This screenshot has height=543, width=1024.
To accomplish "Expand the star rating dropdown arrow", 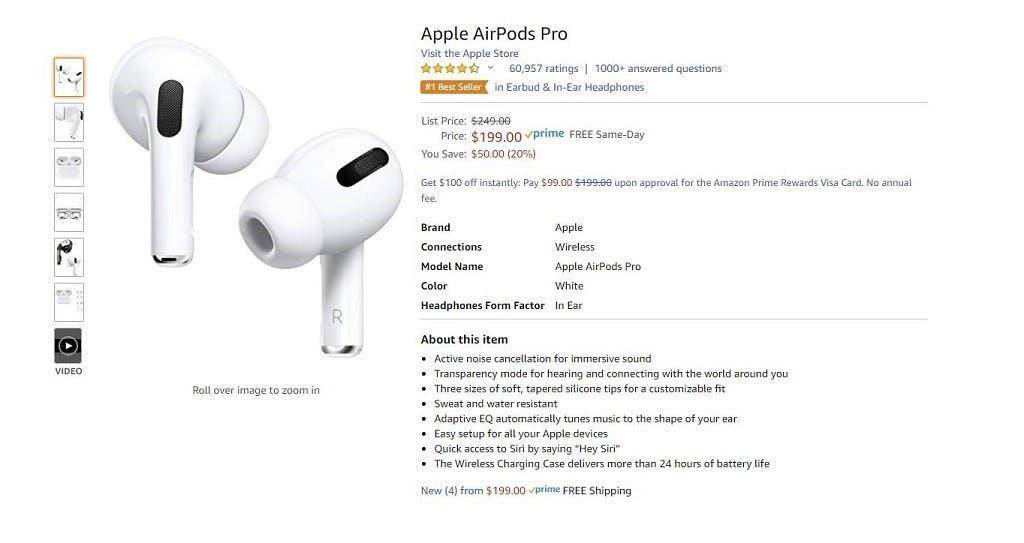I will coord(490,68).
